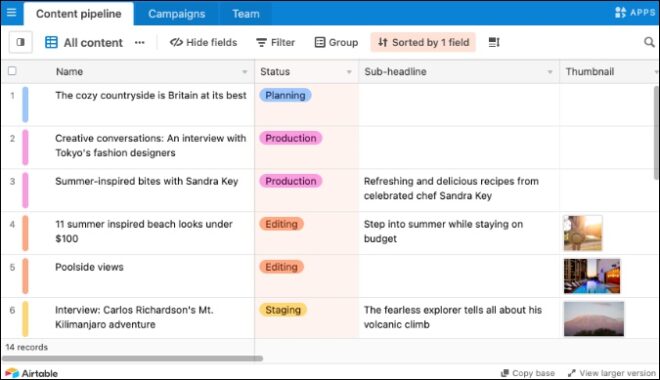Image resolution: width=660 pixels, height=380 pixels.
Task: Click the All content grid icon
Action: [51, 43]
